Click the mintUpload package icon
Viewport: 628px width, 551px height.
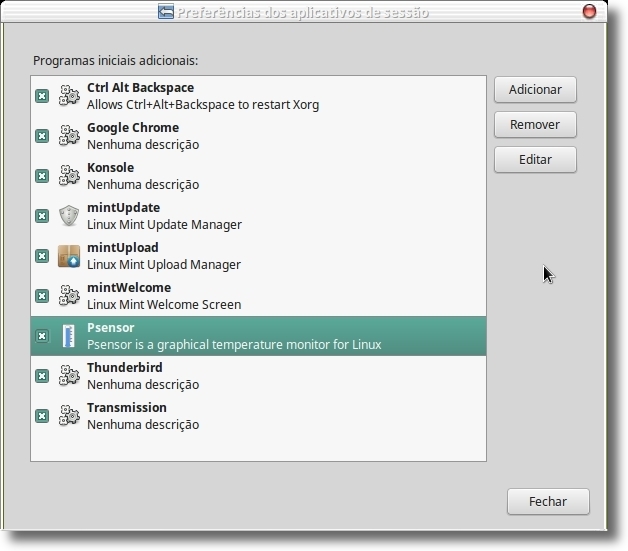69,256
